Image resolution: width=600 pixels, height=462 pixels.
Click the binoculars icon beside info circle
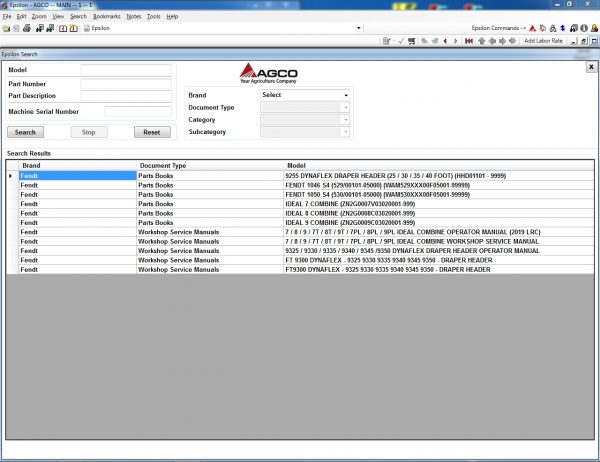tap(573, 28)
